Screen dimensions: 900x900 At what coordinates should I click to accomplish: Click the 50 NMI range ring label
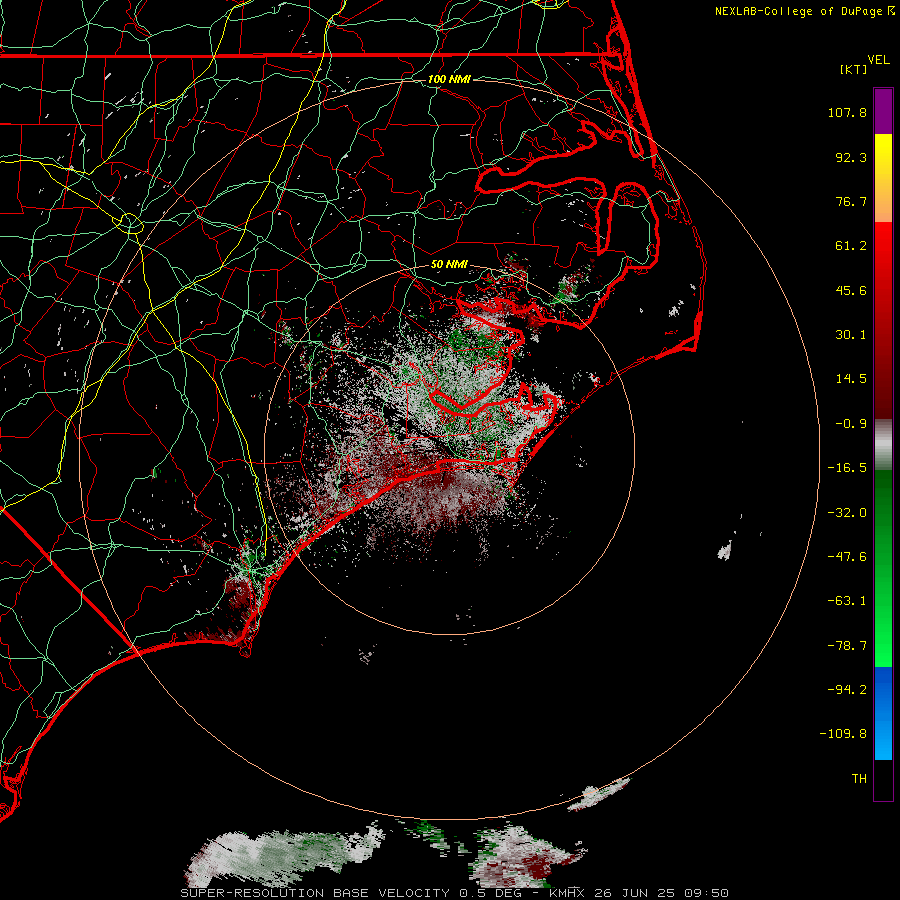[x=449, y=265]
